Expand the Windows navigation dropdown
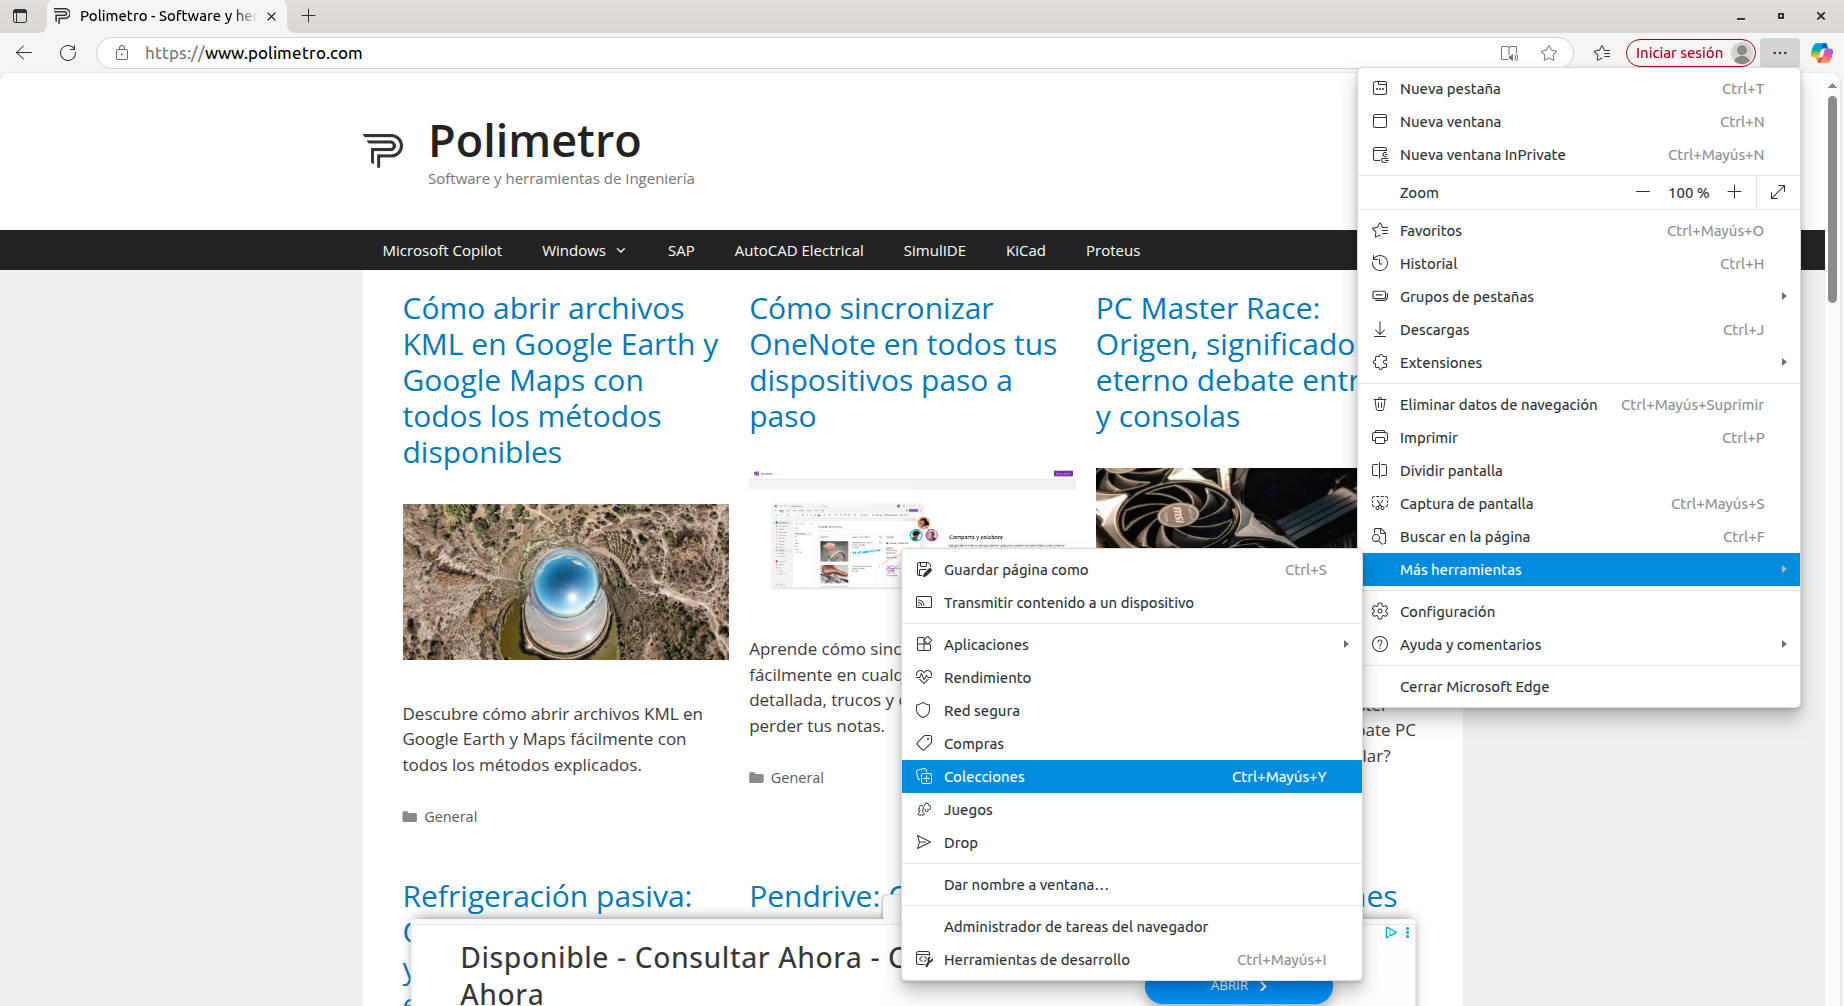 pyautogui.click(x=584, y=251)
